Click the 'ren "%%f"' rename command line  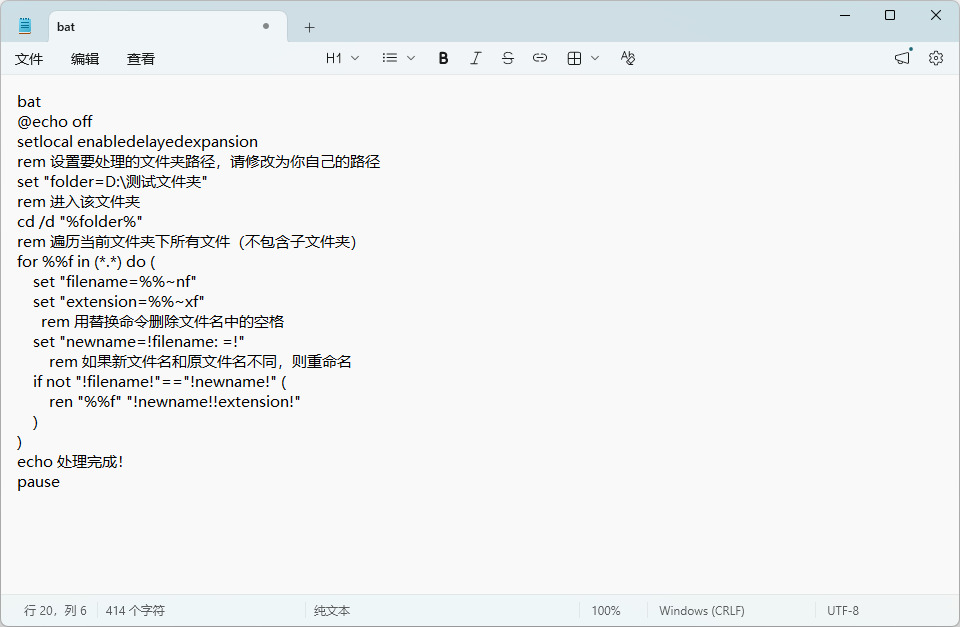tap(174, 402)
